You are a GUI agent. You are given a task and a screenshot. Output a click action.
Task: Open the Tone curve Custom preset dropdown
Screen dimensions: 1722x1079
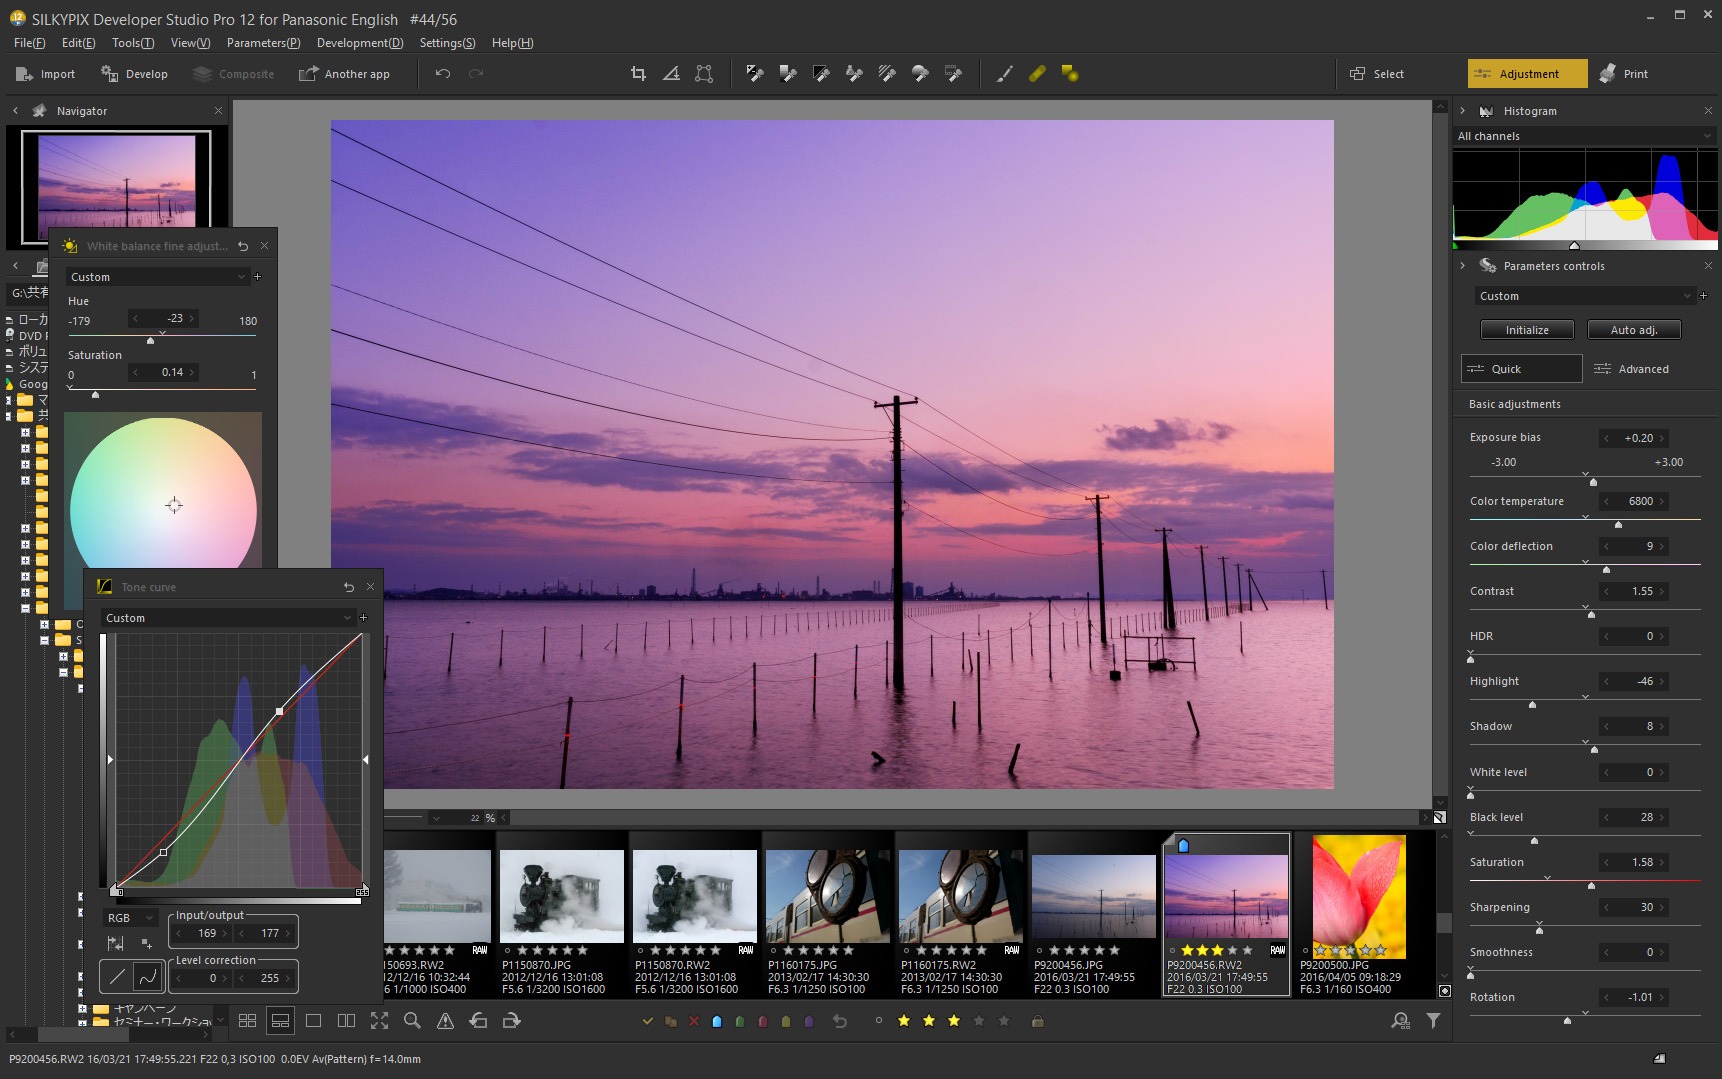228,618
